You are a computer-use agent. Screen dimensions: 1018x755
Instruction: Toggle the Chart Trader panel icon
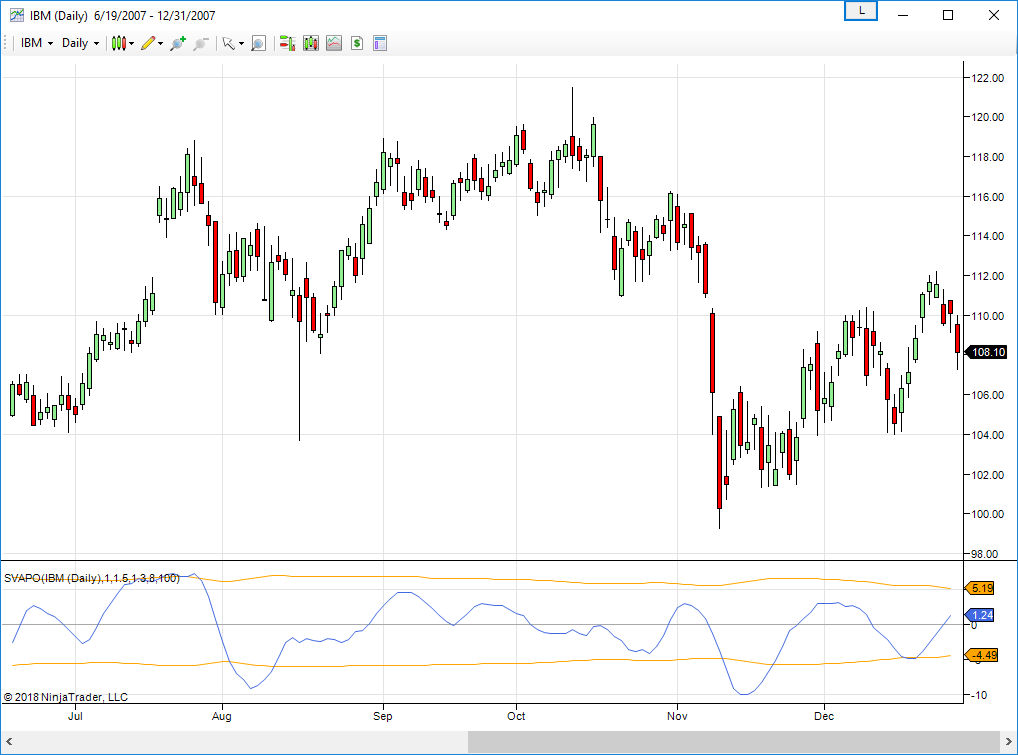pyautogui.click(x=288, y=43)
